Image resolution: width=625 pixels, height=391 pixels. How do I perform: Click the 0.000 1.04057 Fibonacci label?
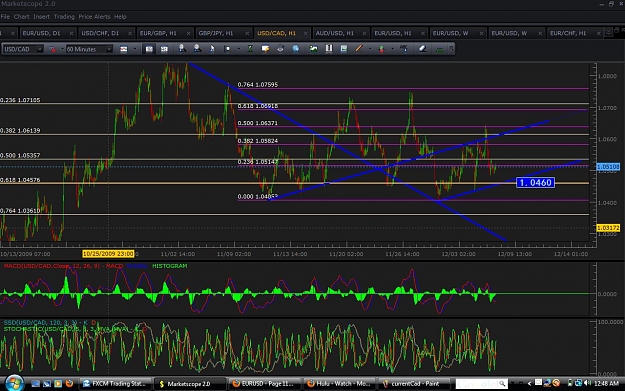[257, 196]
